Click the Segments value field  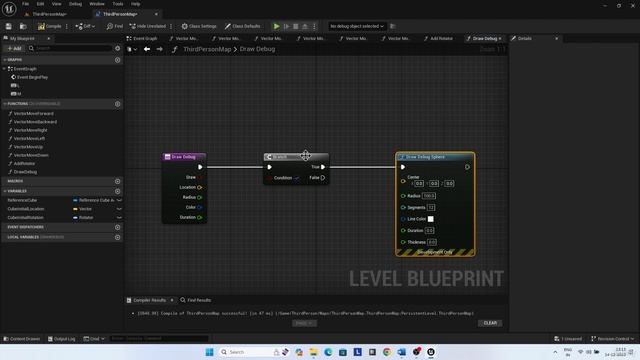point(431,208)
